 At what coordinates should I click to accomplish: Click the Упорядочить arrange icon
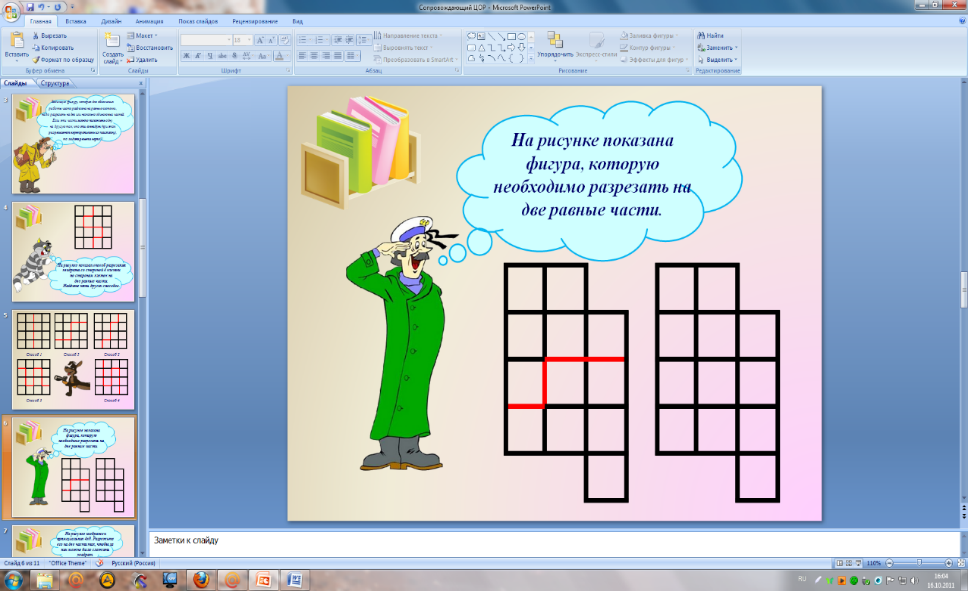point(555,40)
